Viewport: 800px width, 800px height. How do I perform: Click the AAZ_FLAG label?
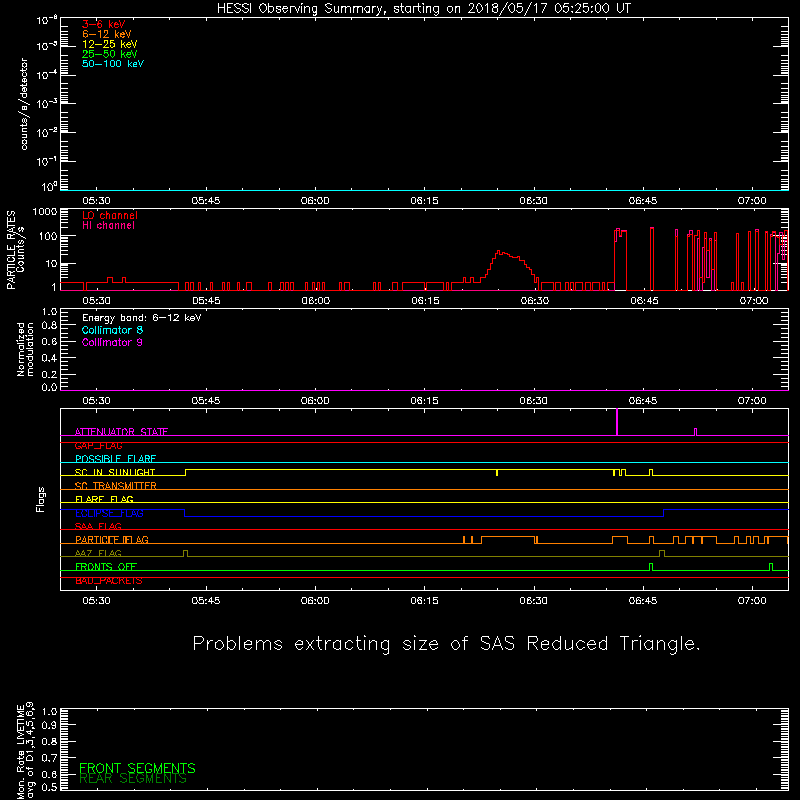(x=98, y=553)
